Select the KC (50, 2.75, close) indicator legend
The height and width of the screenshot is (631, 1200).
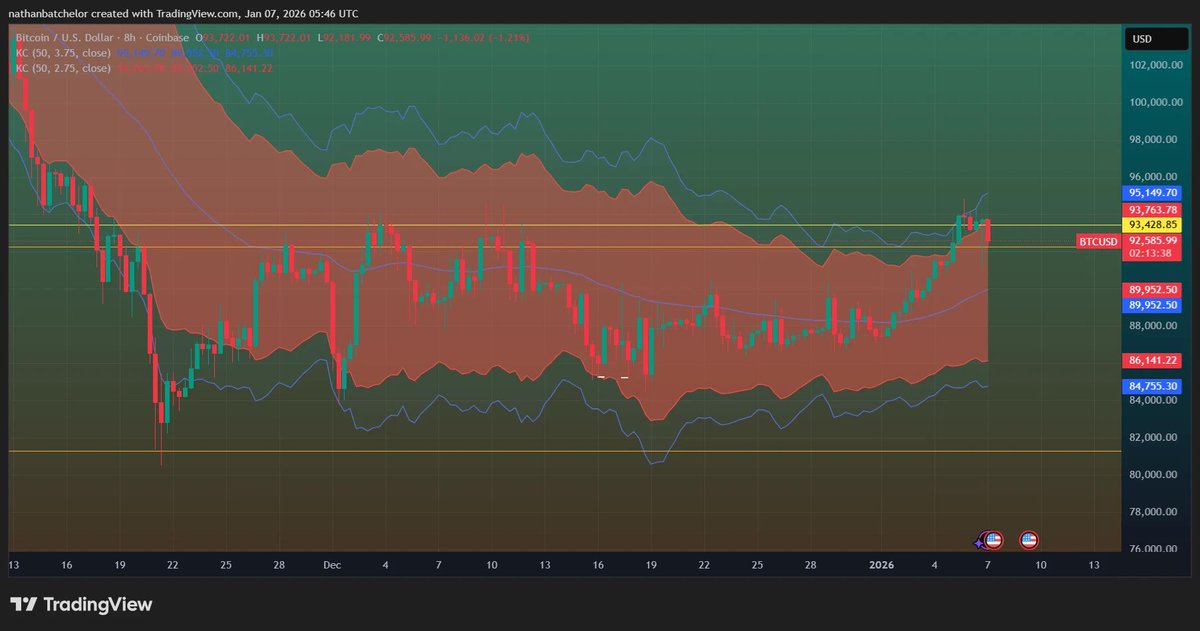pyautogui.click(x=62, y=68)
